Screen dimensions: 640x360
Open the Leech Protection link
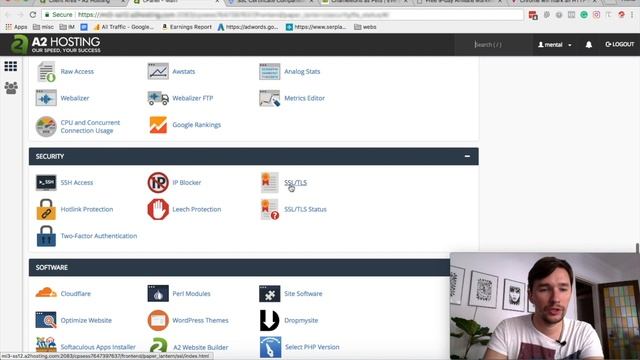pyautogui.click(x=197, y=209)
